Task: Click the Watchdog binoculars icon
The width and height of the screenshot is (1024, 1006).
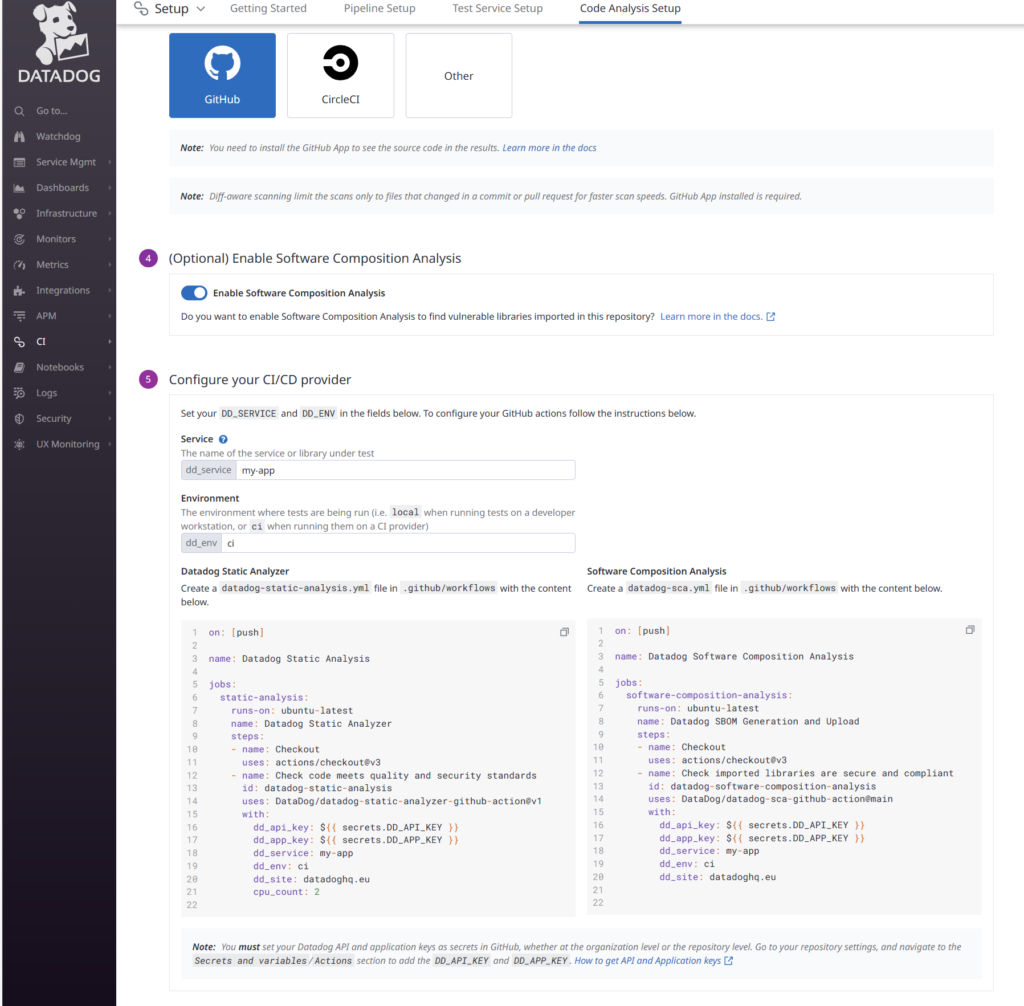Action: tap(20, 137)
